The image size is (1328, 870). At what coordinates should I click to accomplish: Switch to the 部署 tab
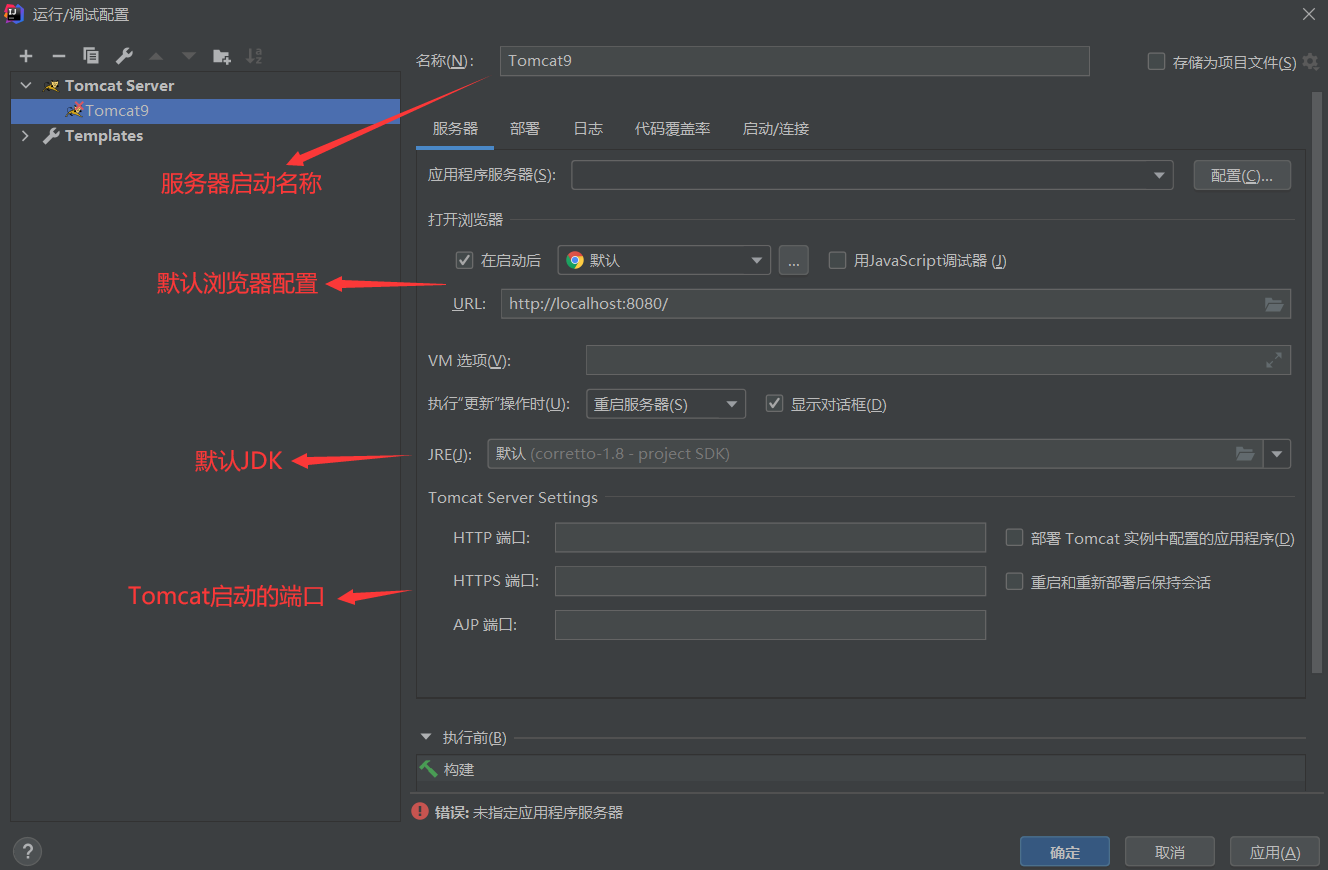tap(525, 129)
